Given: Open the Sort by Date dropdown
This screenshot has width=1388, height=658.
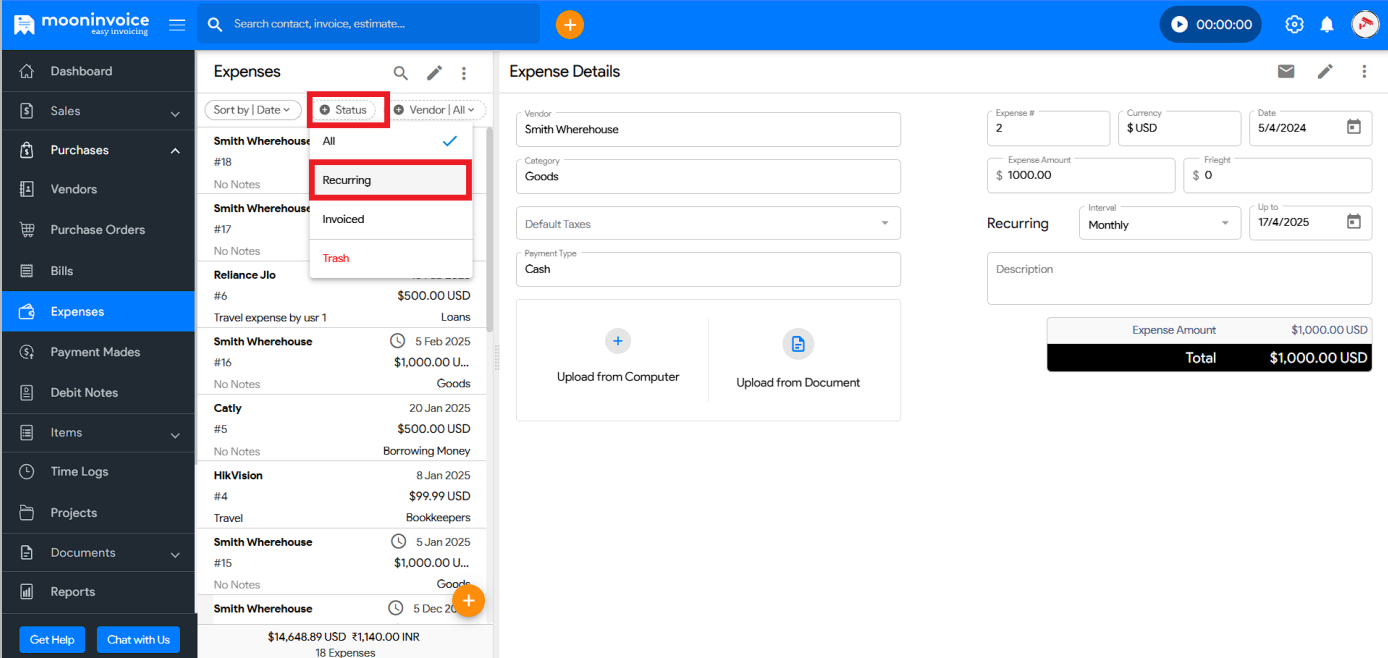Looking at the screenshot, I should pyautogui.click(x=252, y=110).
